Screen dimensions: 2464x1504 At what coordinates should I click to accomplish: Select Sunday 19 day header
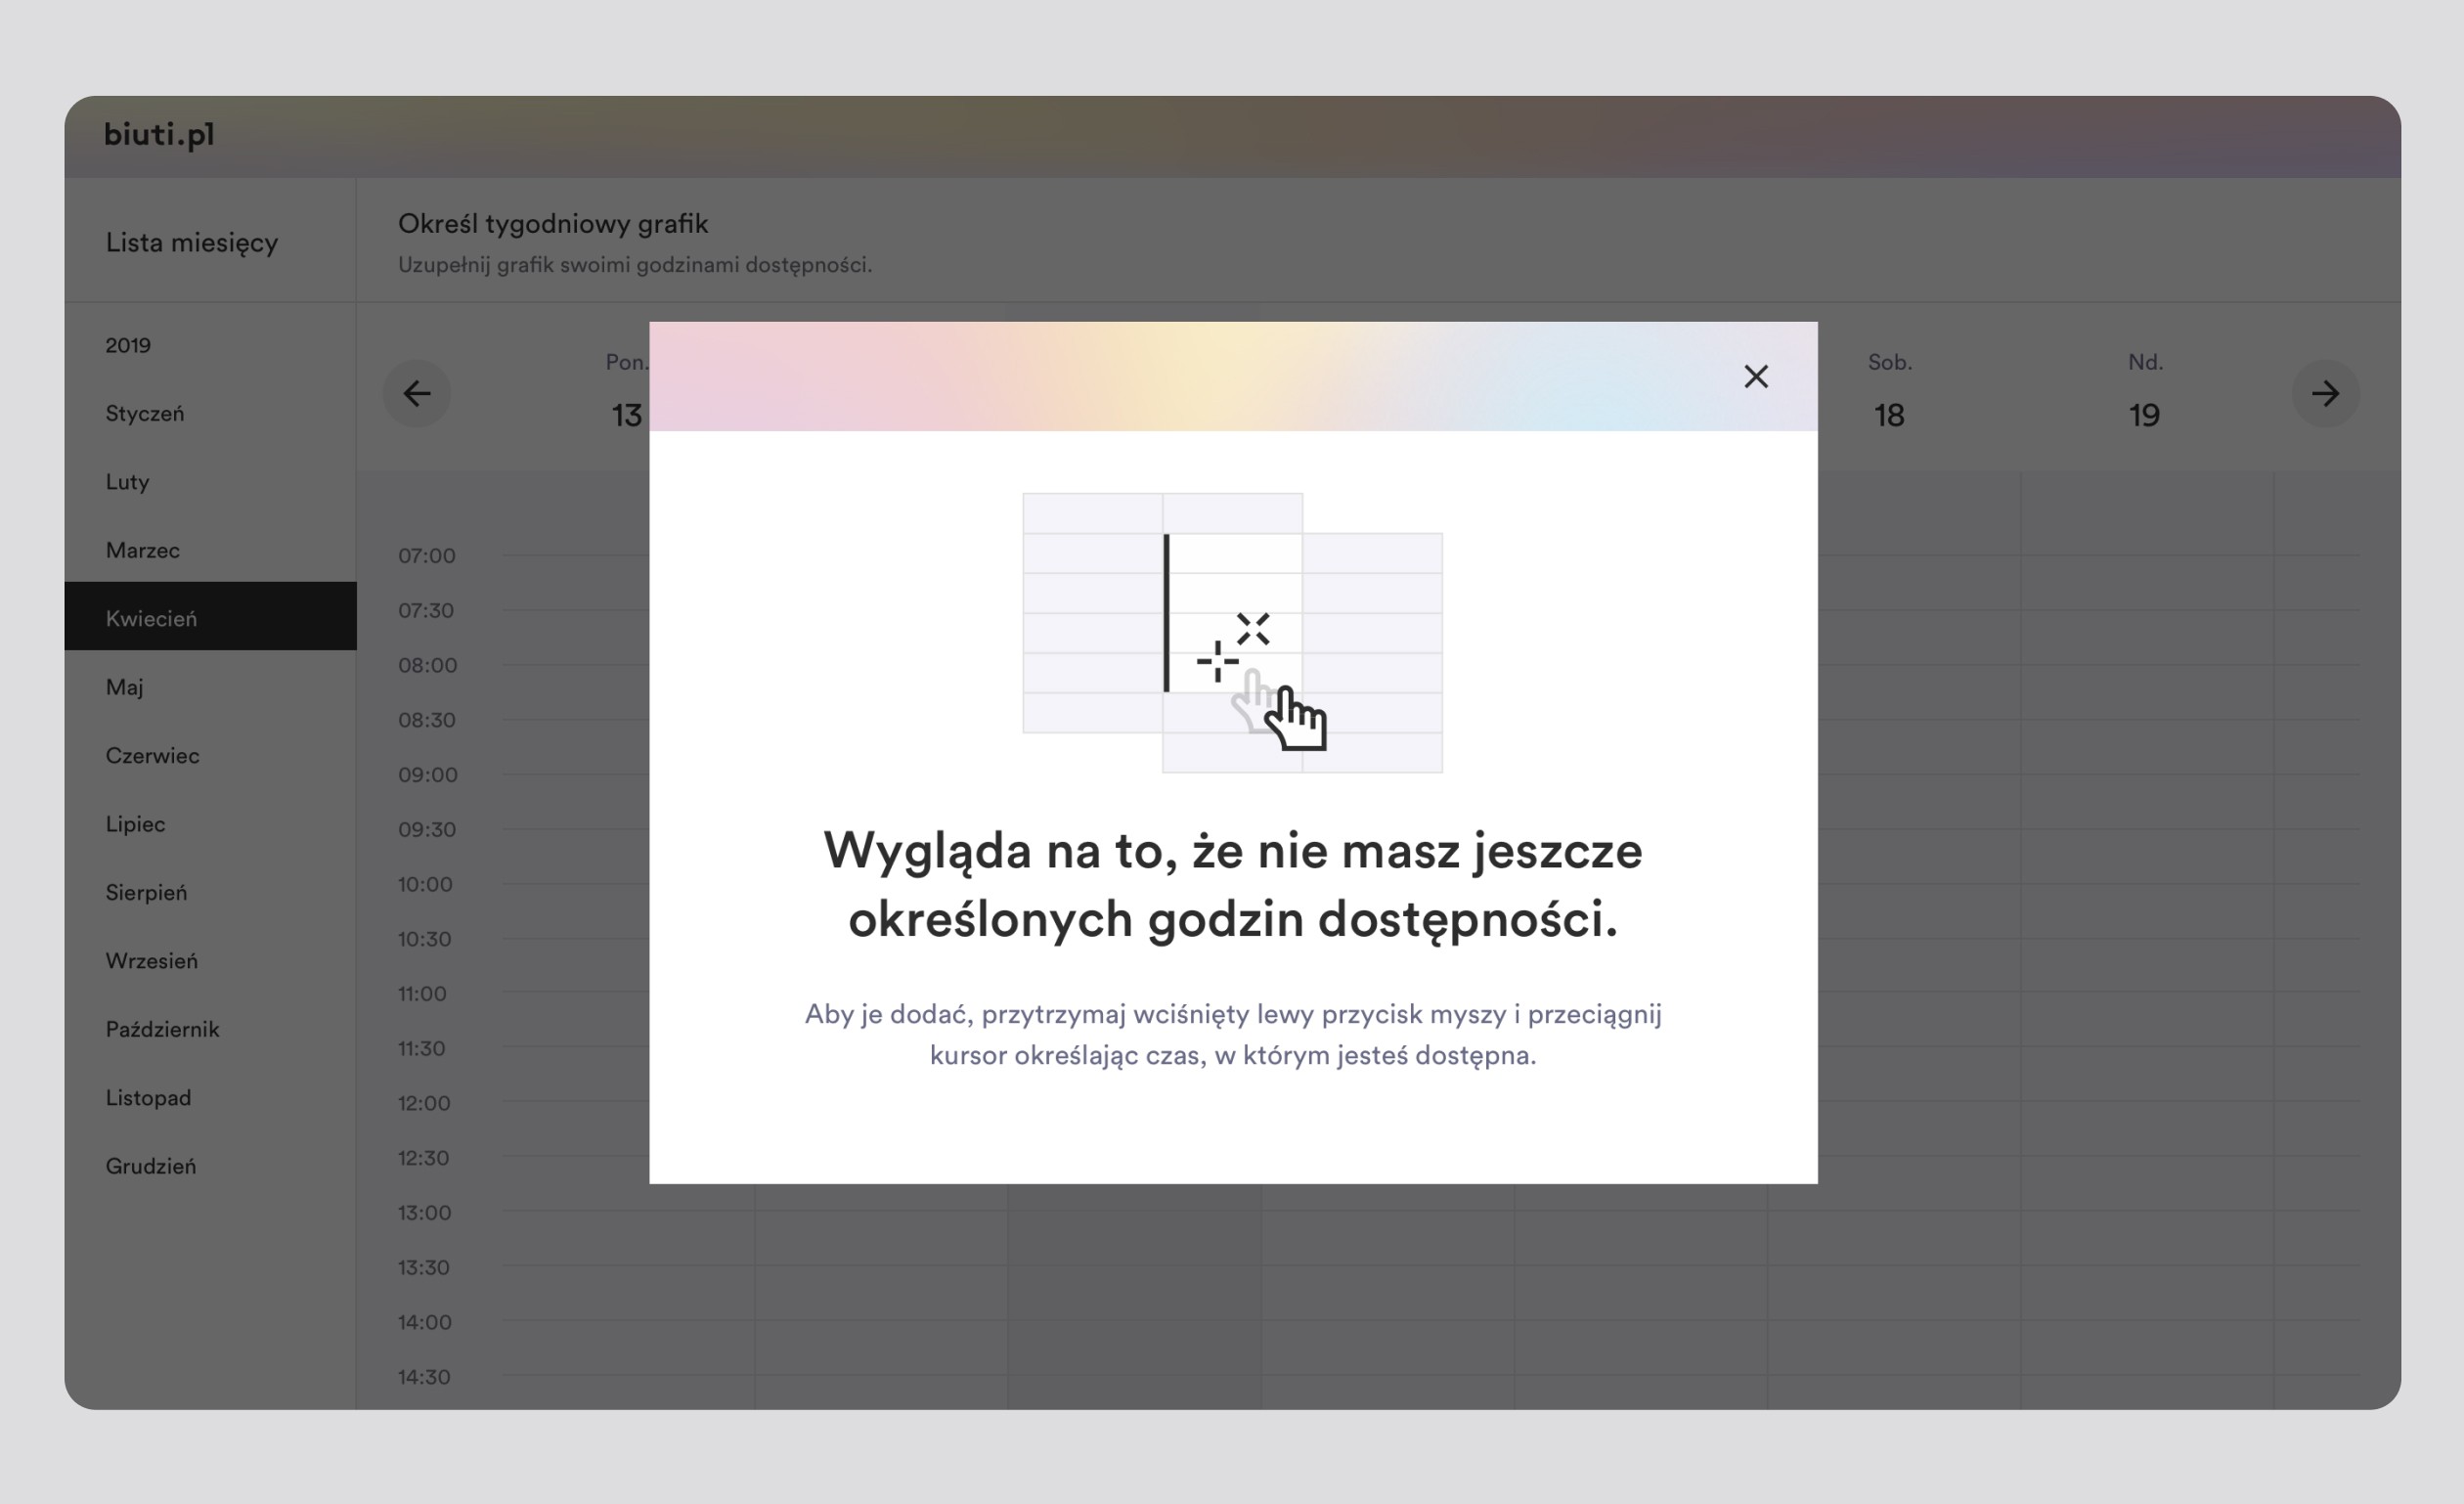[2144, 393]
